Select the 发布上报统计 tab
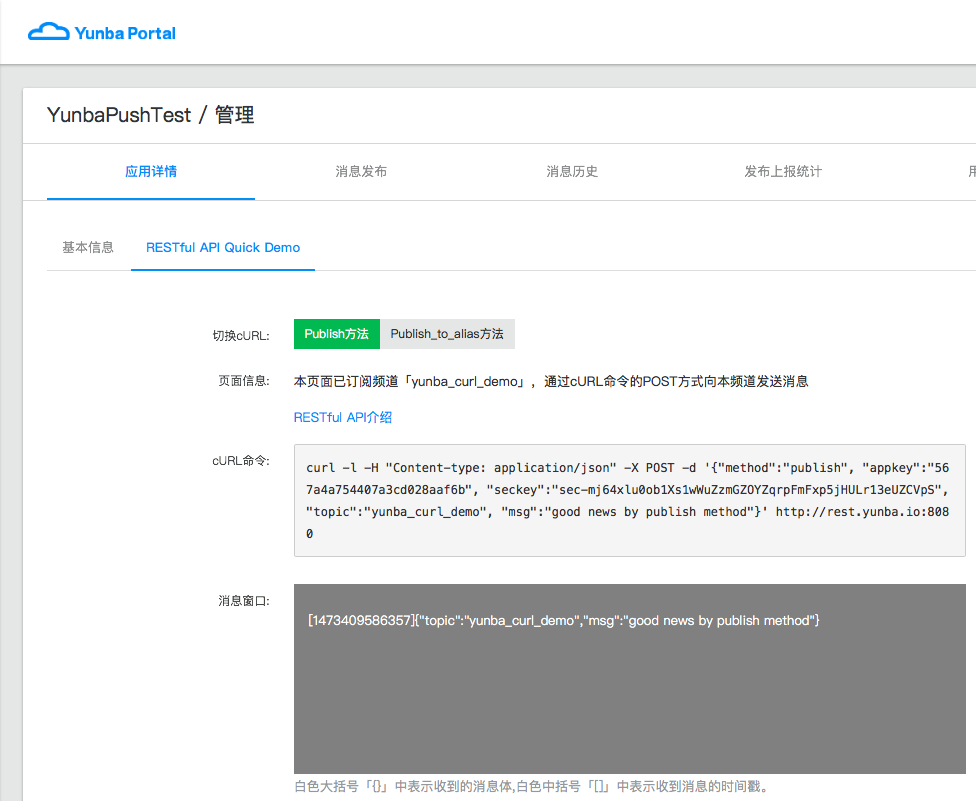Viewport: 976px width, 801px height. click(x=783, y=172)
